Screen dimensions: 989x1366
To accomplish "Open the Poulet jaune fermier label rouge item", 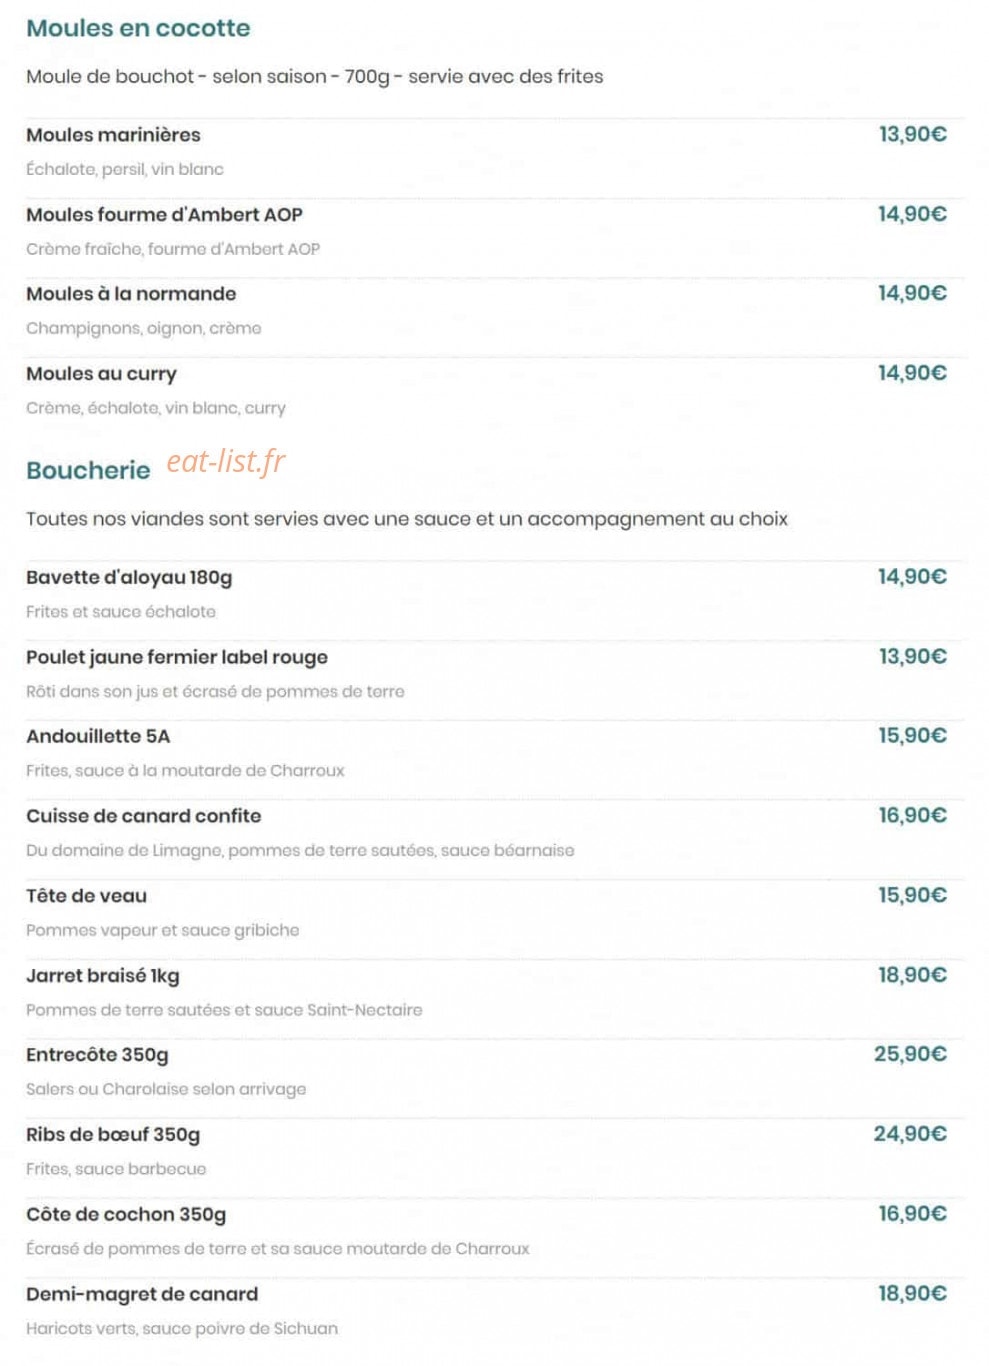I will pos(177,657).
